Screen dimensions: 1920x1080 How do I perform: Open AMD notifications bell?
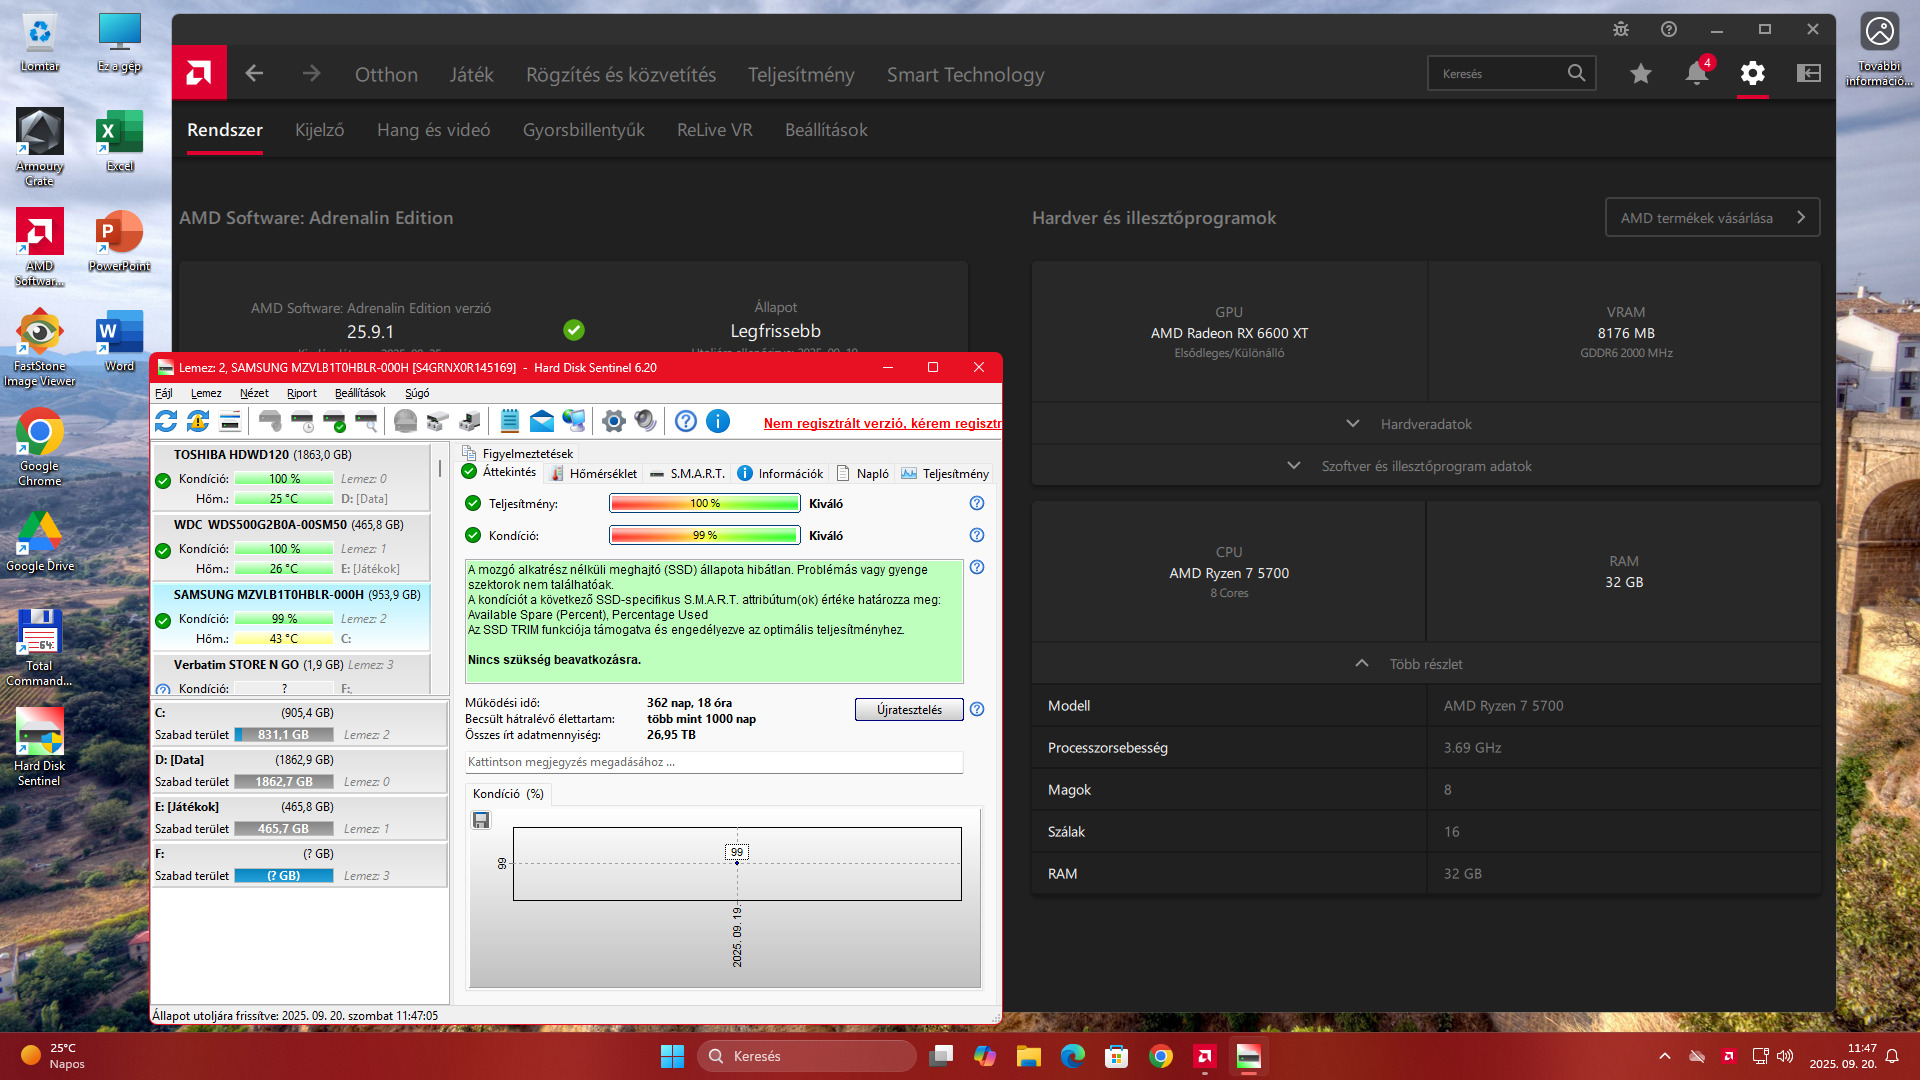[x=1696, y=73]
